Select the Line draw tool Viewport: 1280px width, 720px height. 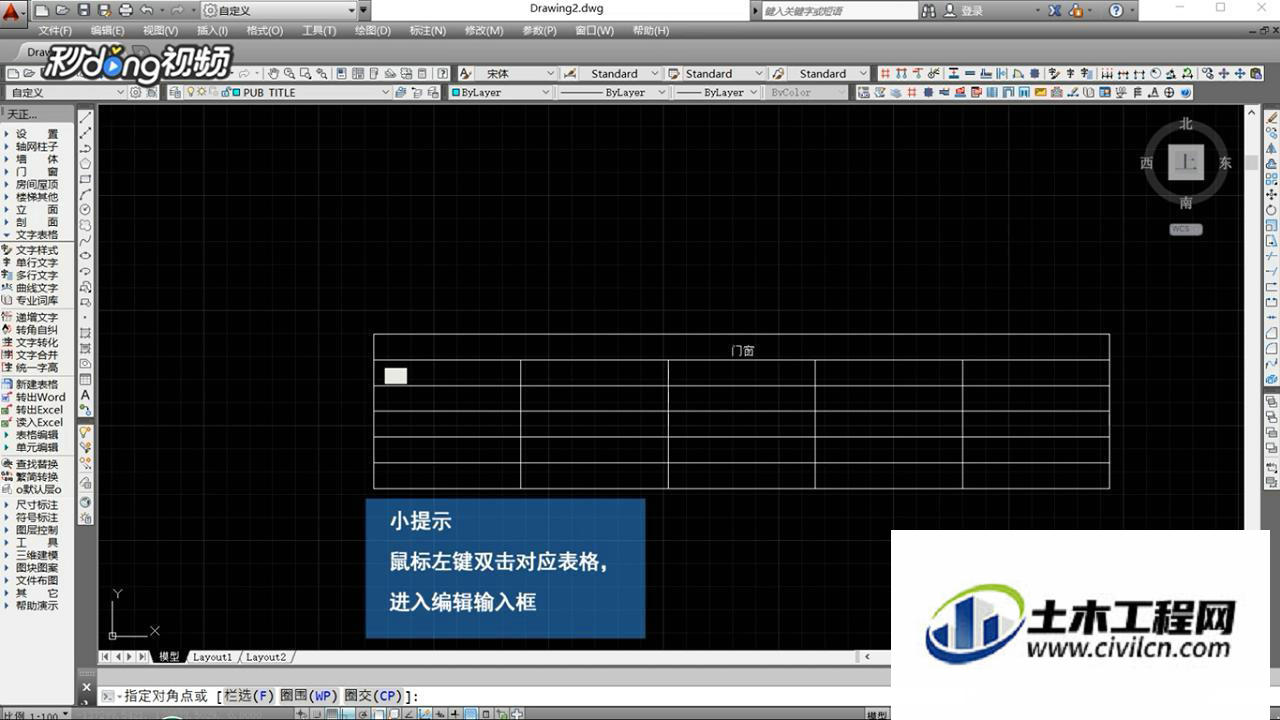point(86,118)
